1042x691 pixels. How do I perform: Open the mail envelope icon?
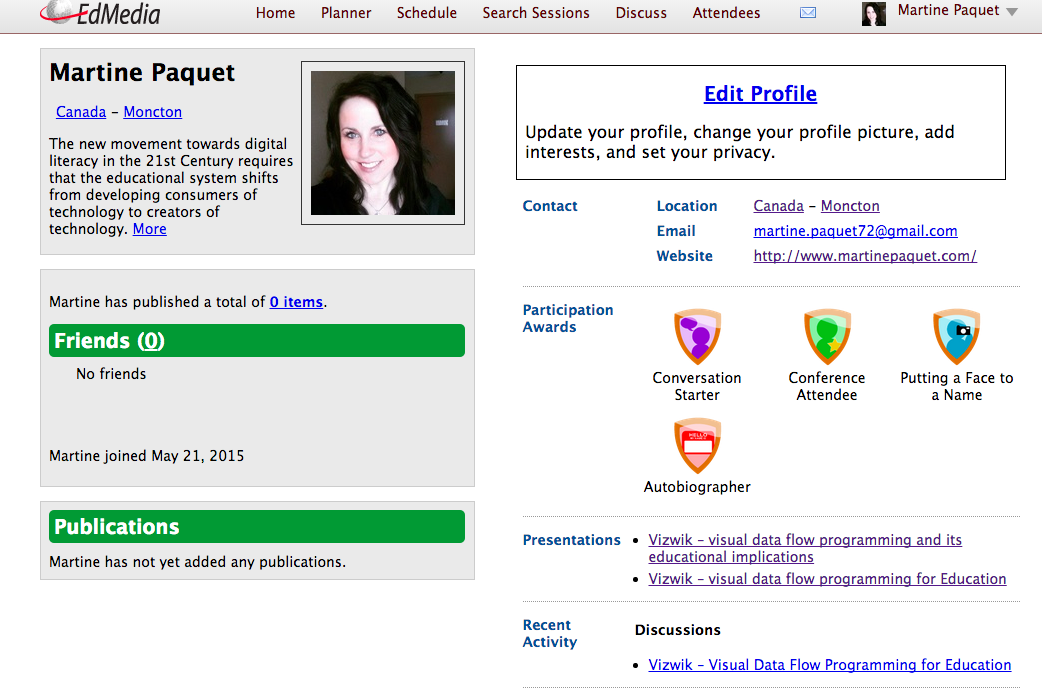point(807,13)
